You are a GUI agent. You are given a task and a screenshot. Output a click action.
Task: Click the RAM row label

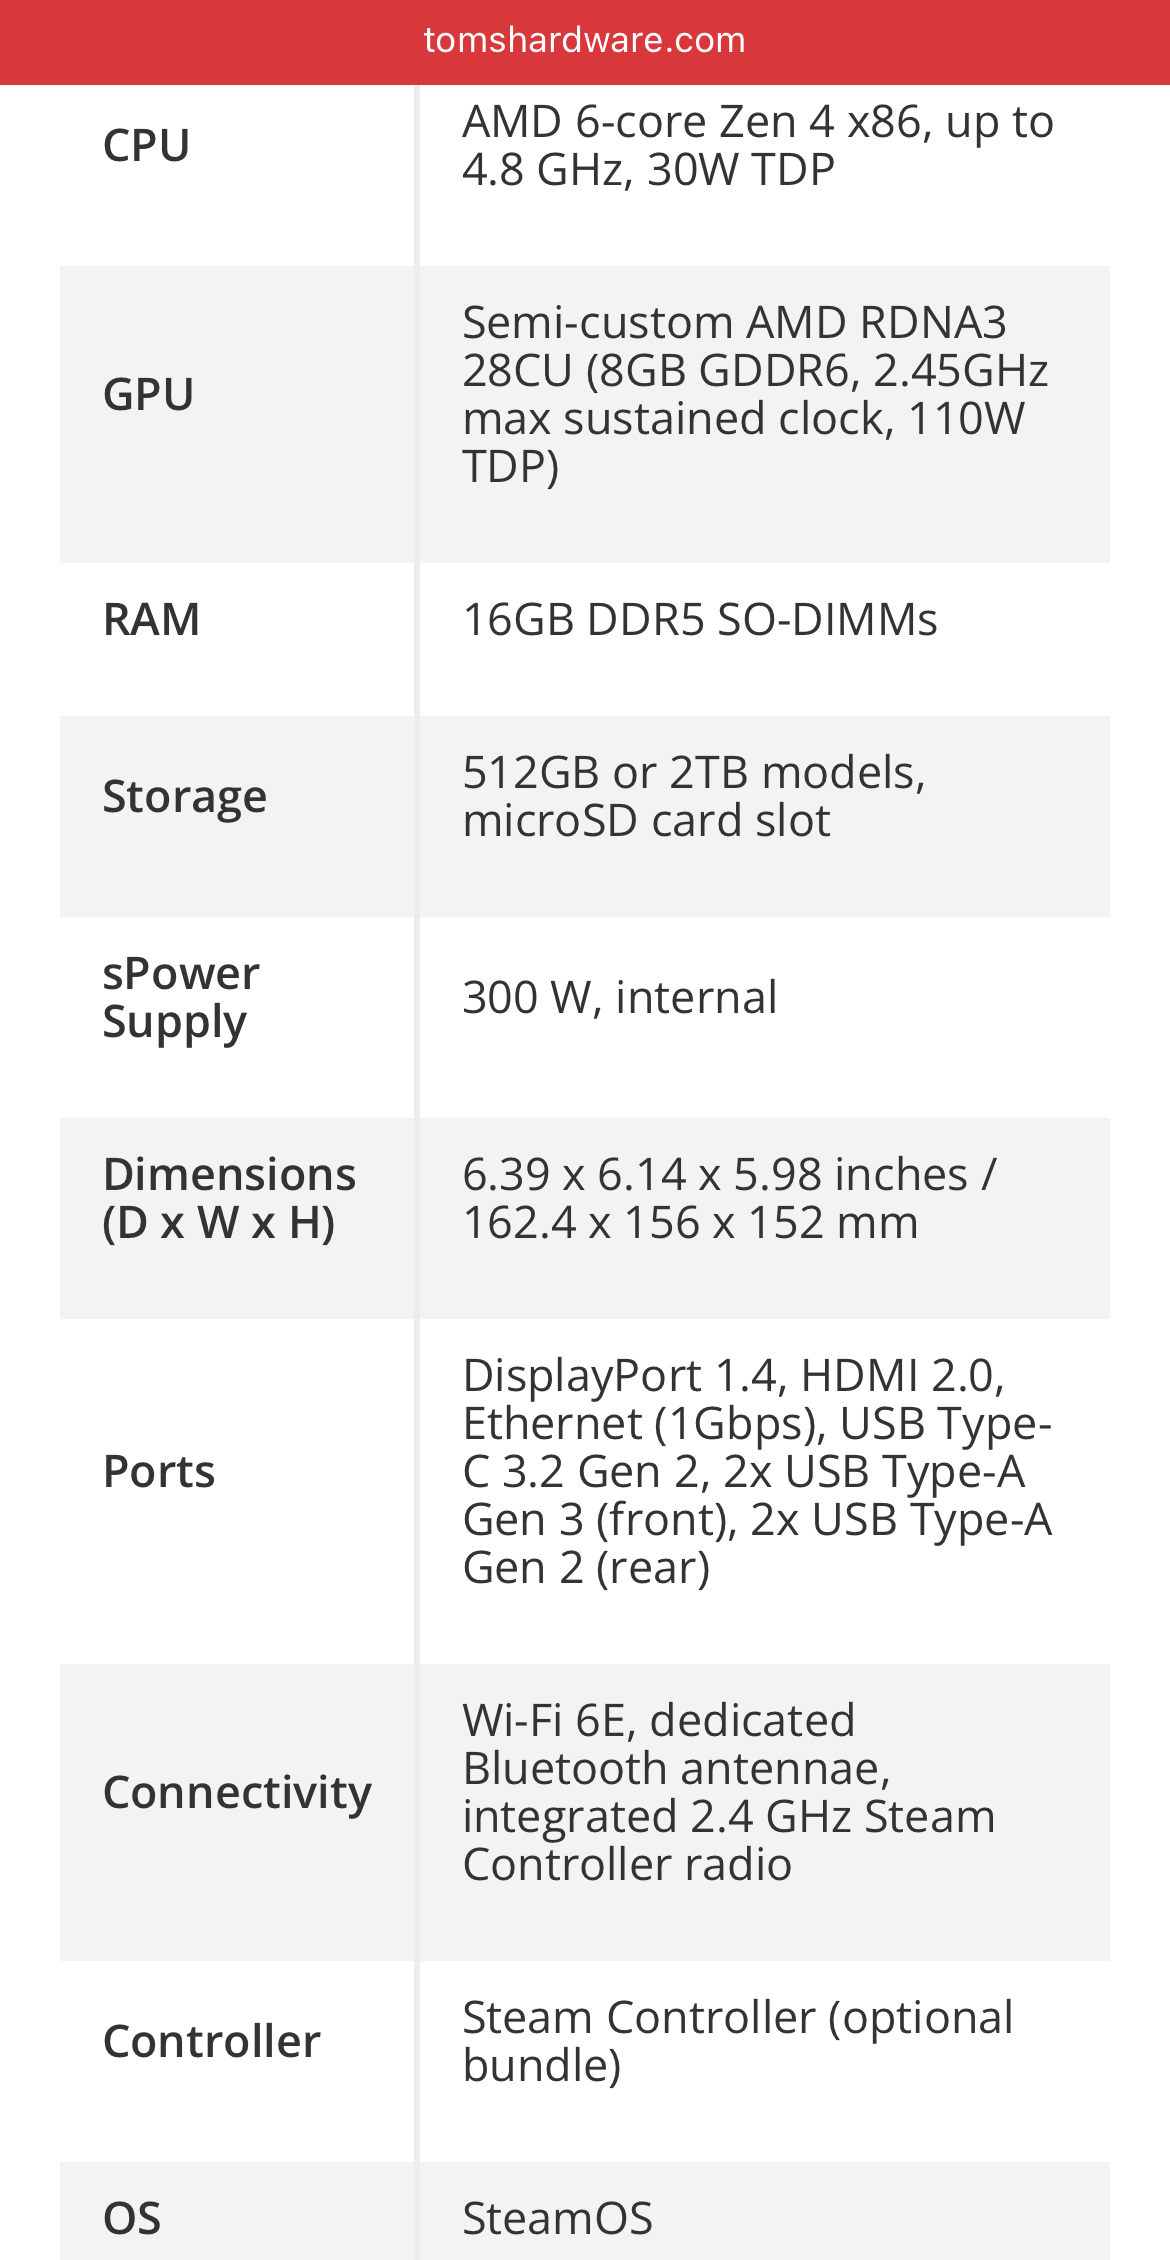point(152,620)
